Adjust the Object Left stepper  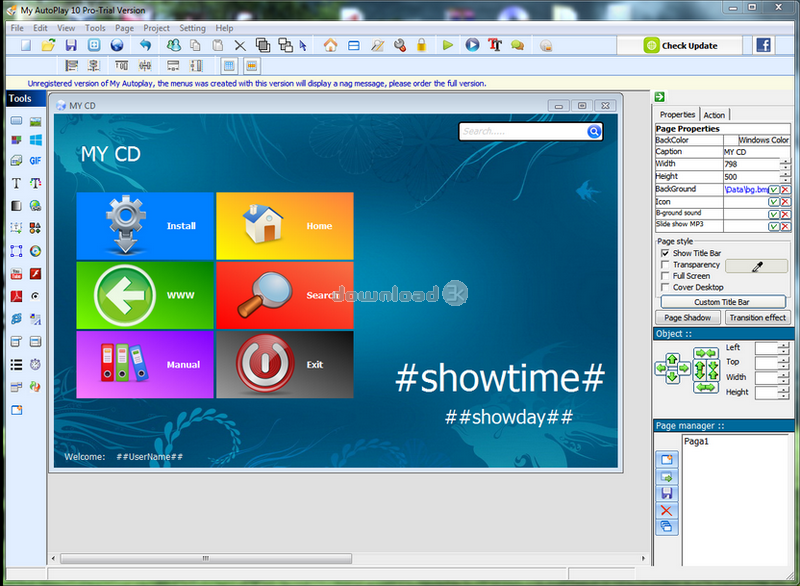[784, 348]
